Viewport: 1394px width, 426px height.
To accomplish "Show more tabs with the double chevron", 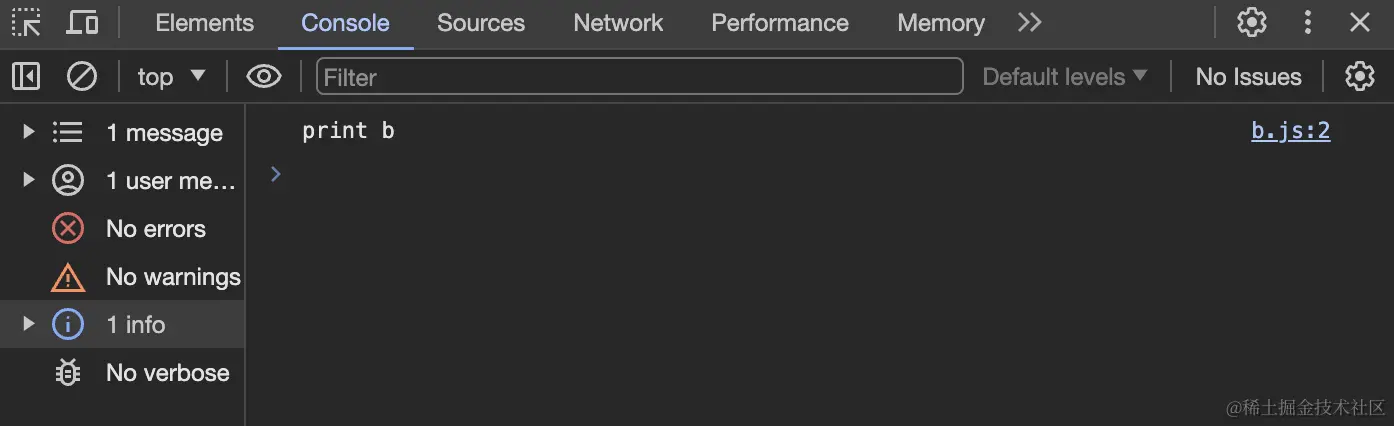I will (x=1029, y=22).
